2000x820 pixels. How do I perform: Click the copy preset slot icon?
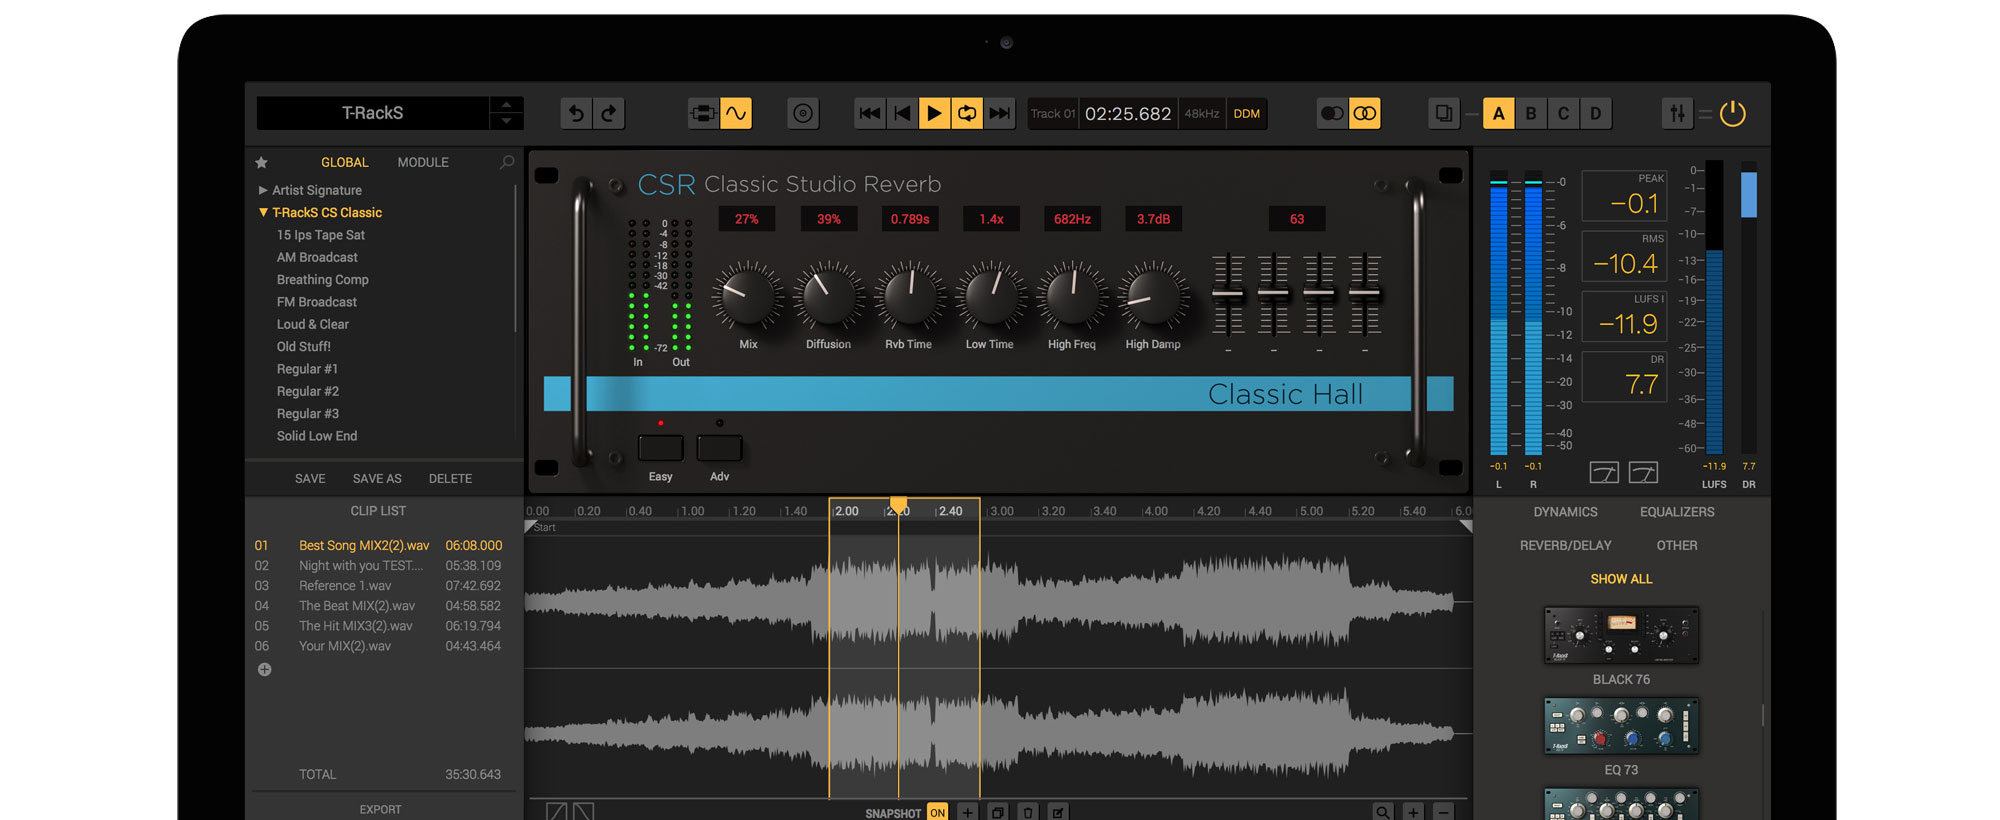tap(1444, 113)
